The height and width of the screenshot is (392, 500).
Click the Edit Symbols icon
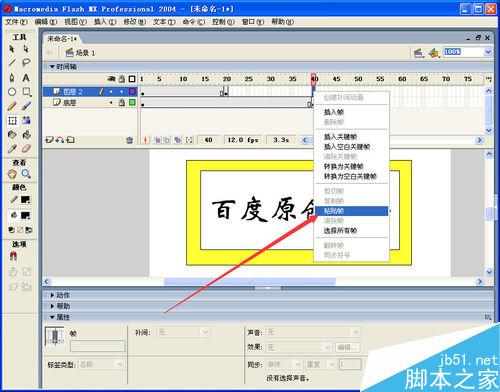click(x=434, y=53)
